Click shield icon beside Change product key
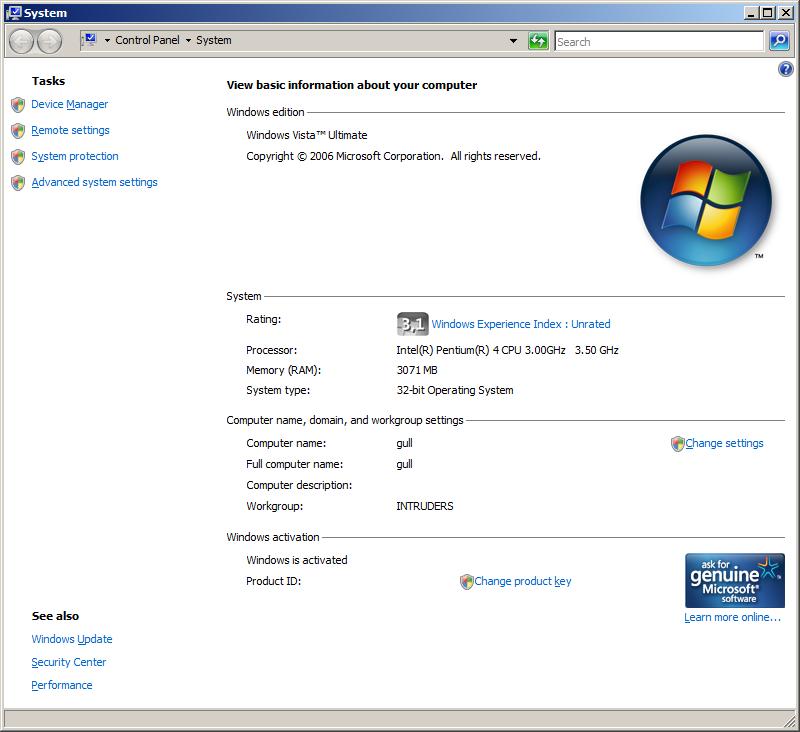The image size is (800, 732). 466,582
